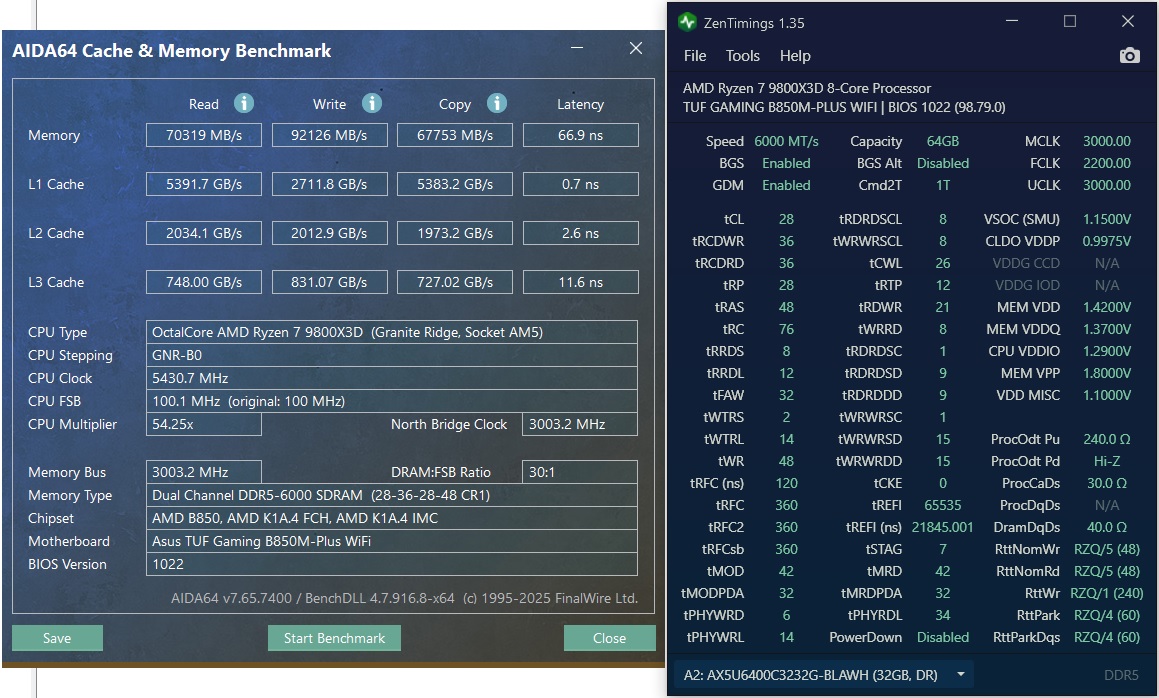This screenshot has width=1159, height=698.
Task: Select the L2 Cache Read value 2034.1 GB/s
Action: (204, 233)
